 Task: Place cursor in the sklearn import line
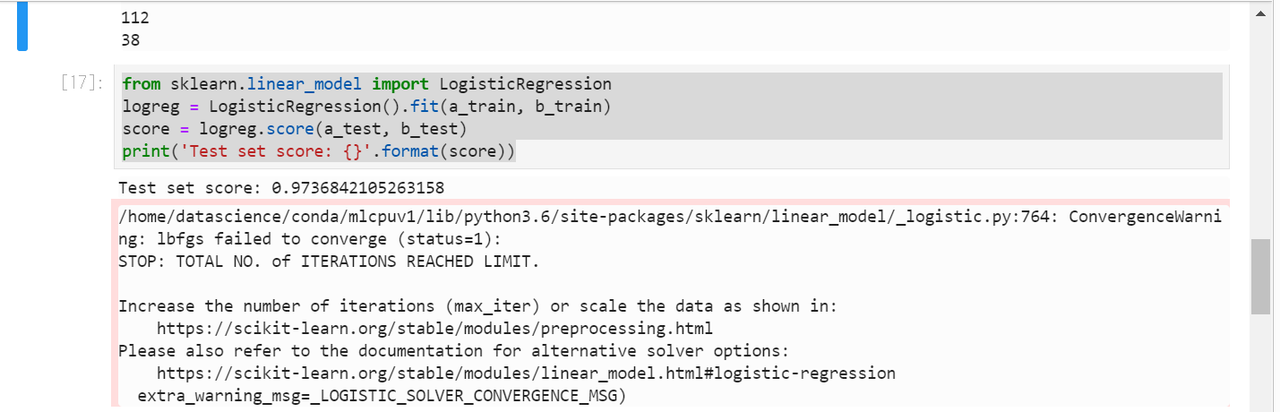click(366, 84)
